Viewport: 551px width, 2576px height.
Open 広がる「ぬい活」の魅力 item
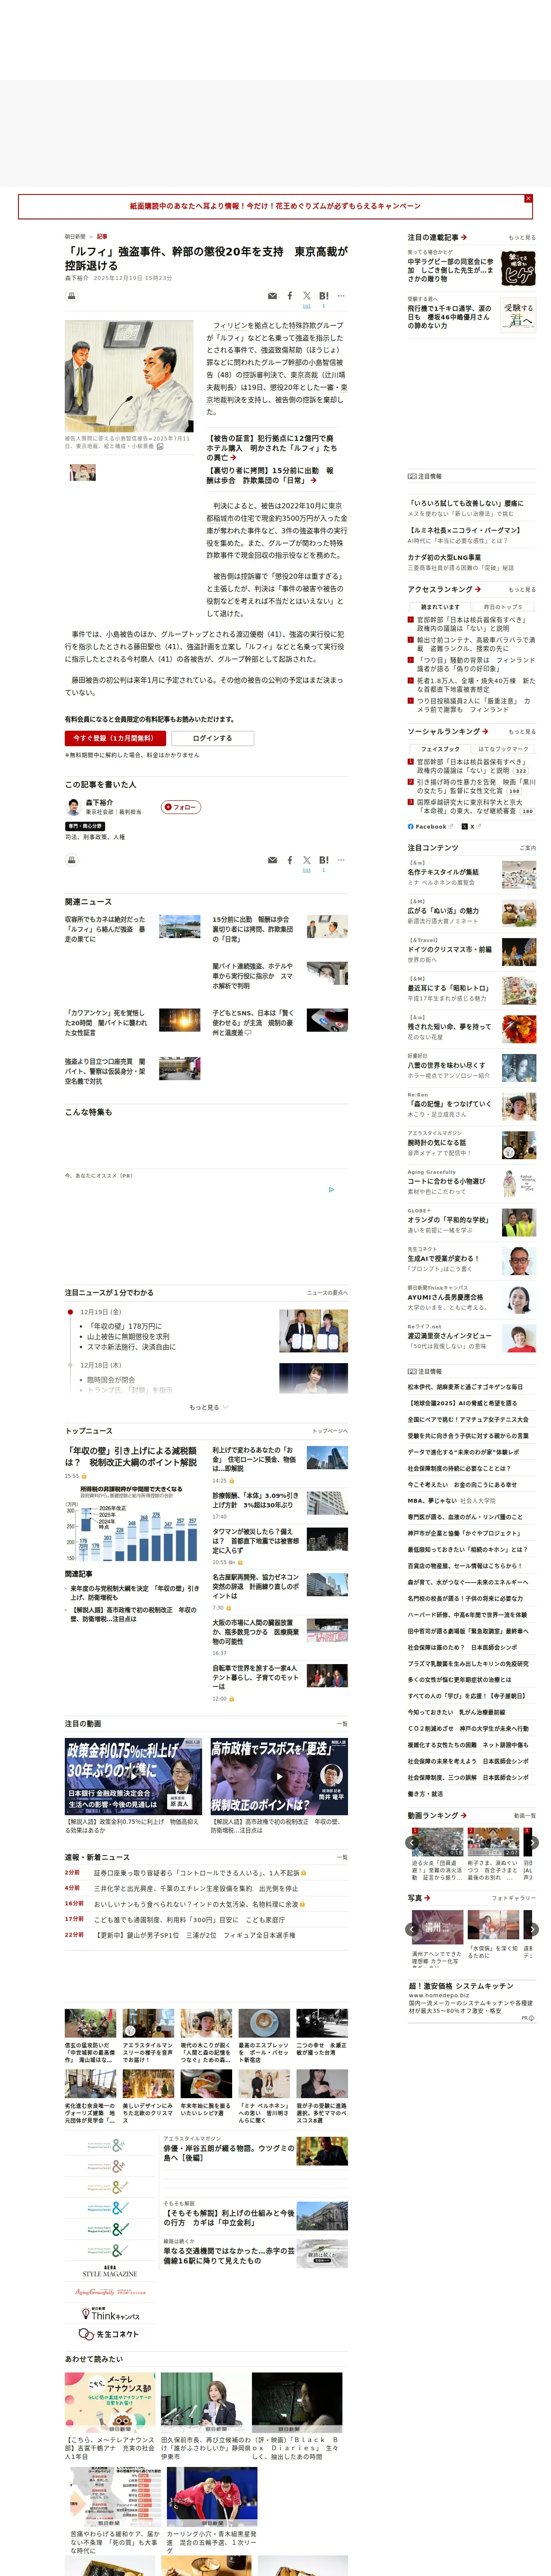[x=471, y=914]
